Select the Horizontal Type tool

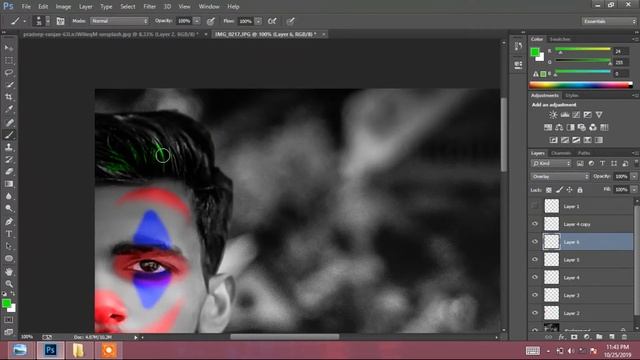click(x=9, y=234)
